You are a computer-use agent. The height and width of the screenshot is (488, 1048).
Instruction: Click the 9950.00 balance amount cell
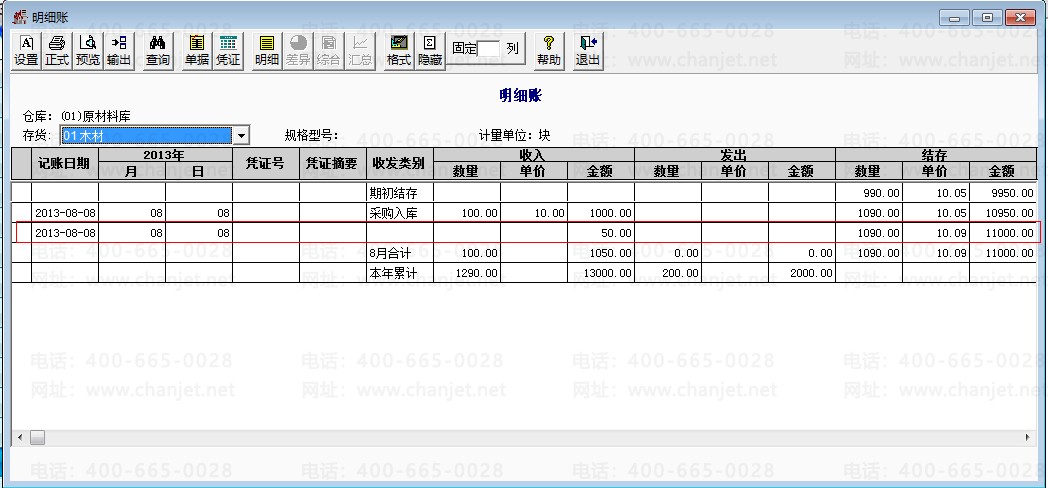coord(1003,193)
